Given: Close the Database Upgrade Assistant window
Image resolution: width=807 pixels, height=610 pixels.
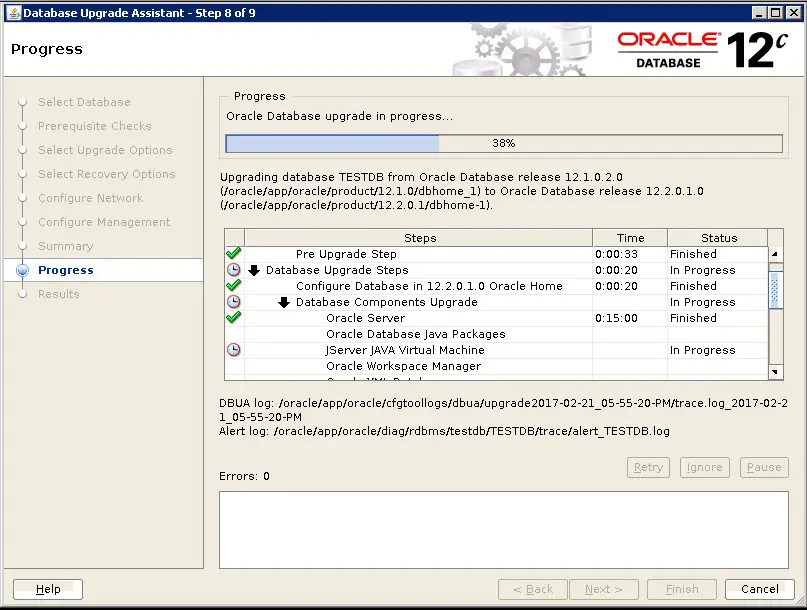Looking at the screenshot, I should [x=794, y=13].
